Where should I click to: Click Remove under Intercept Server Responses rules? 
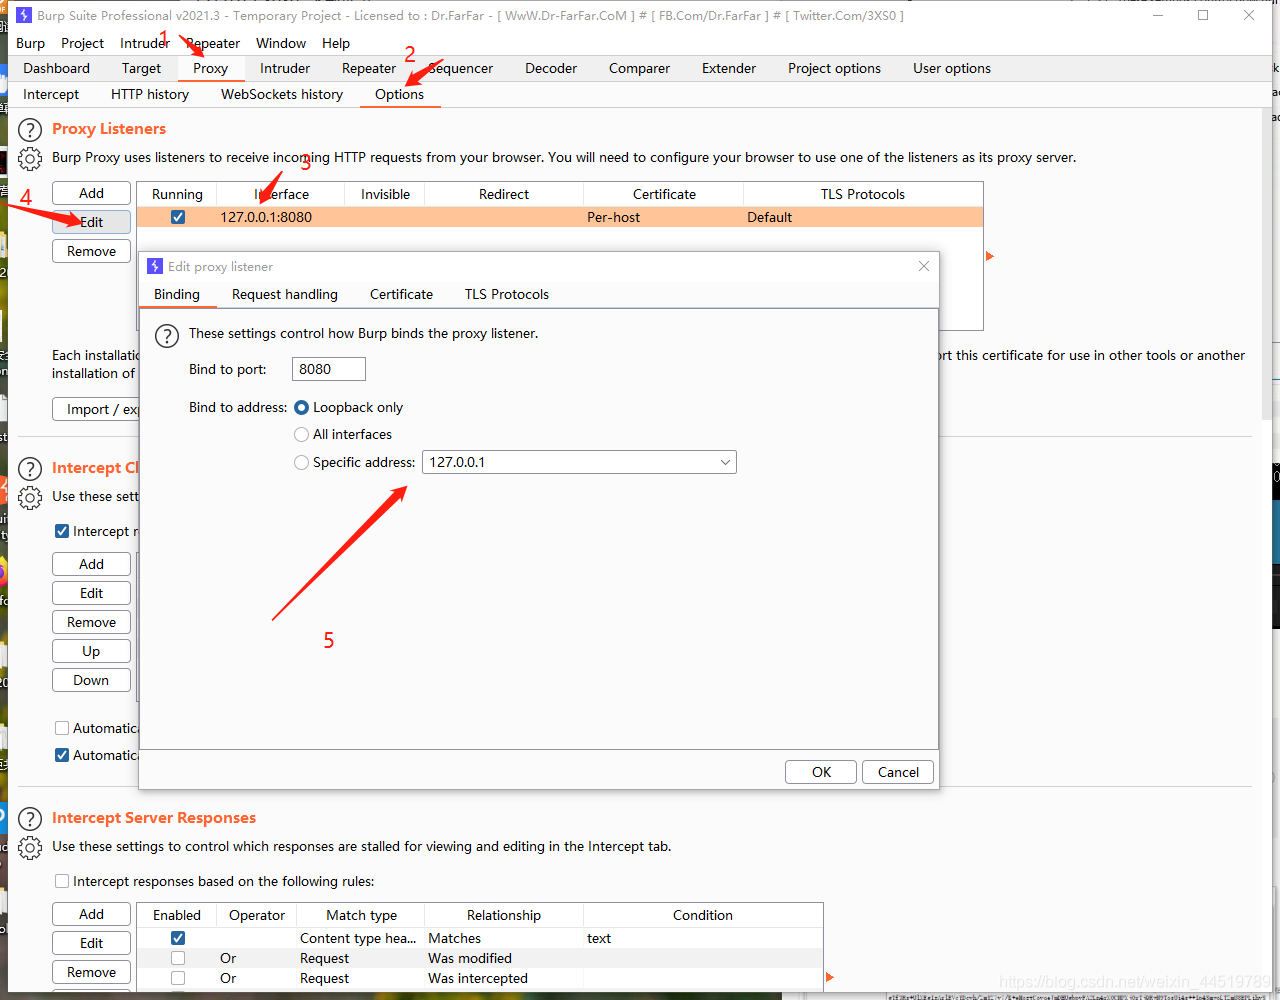click(x=91, y=971)
